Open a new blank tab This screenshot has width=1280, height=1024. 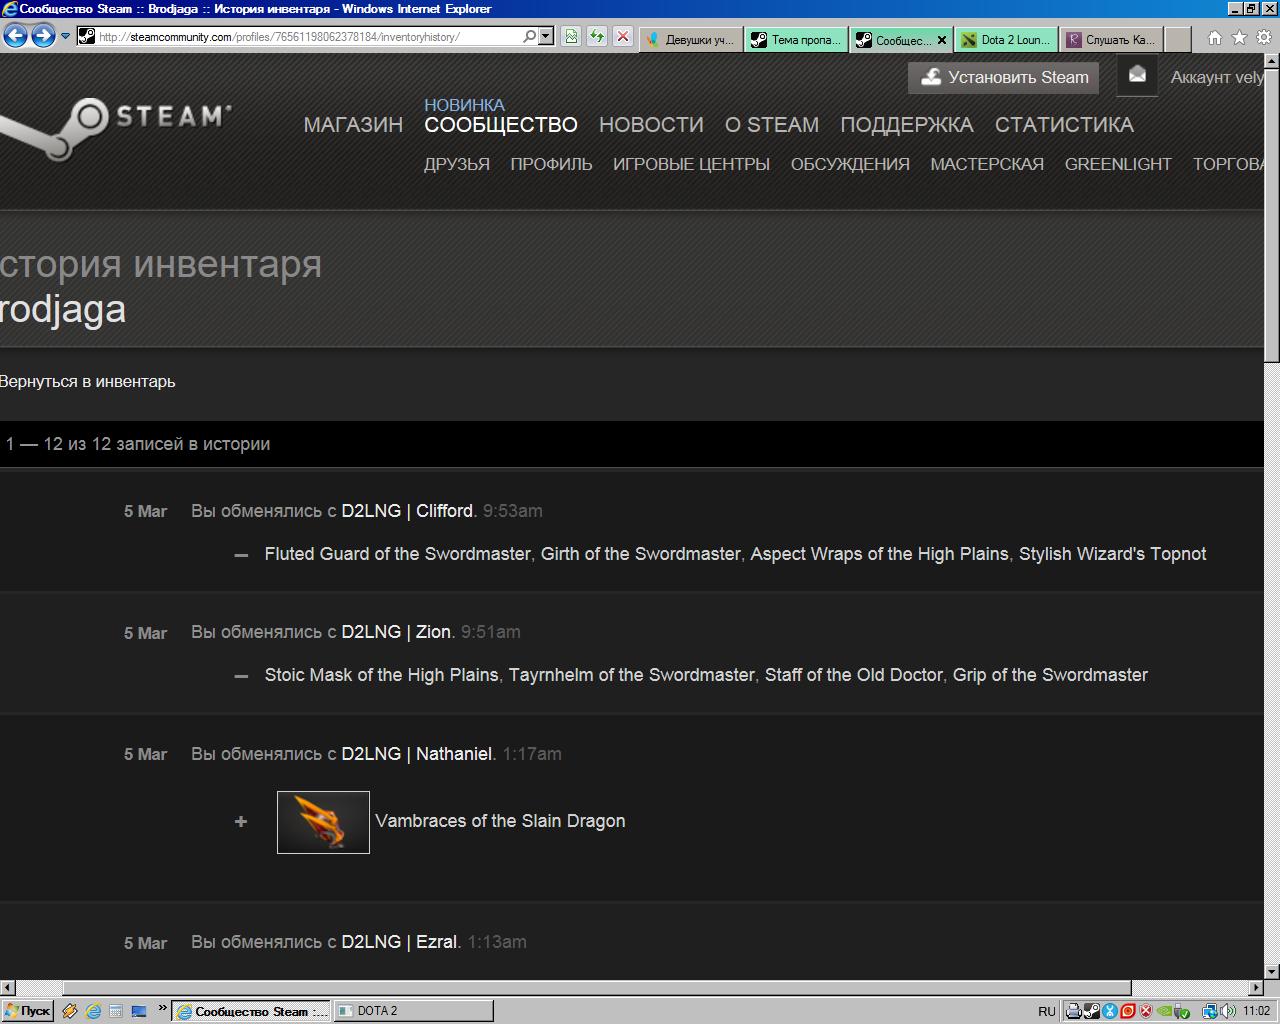click(x=1178, y=39)
